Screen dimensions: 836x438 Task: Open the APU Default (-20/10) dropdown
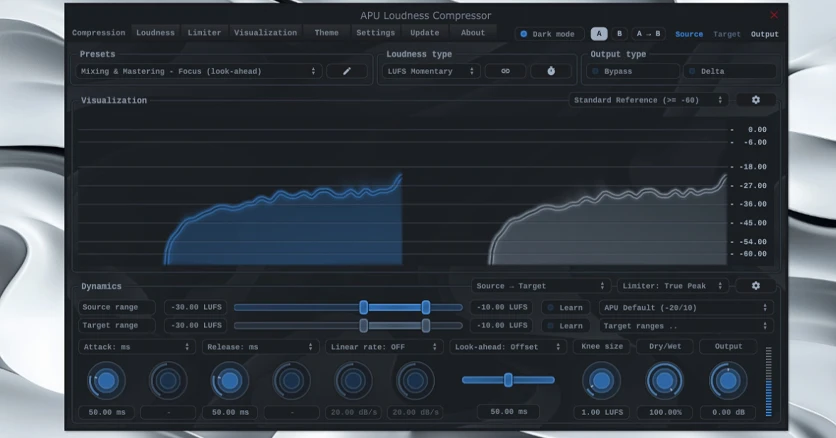[x=686, y=308]
